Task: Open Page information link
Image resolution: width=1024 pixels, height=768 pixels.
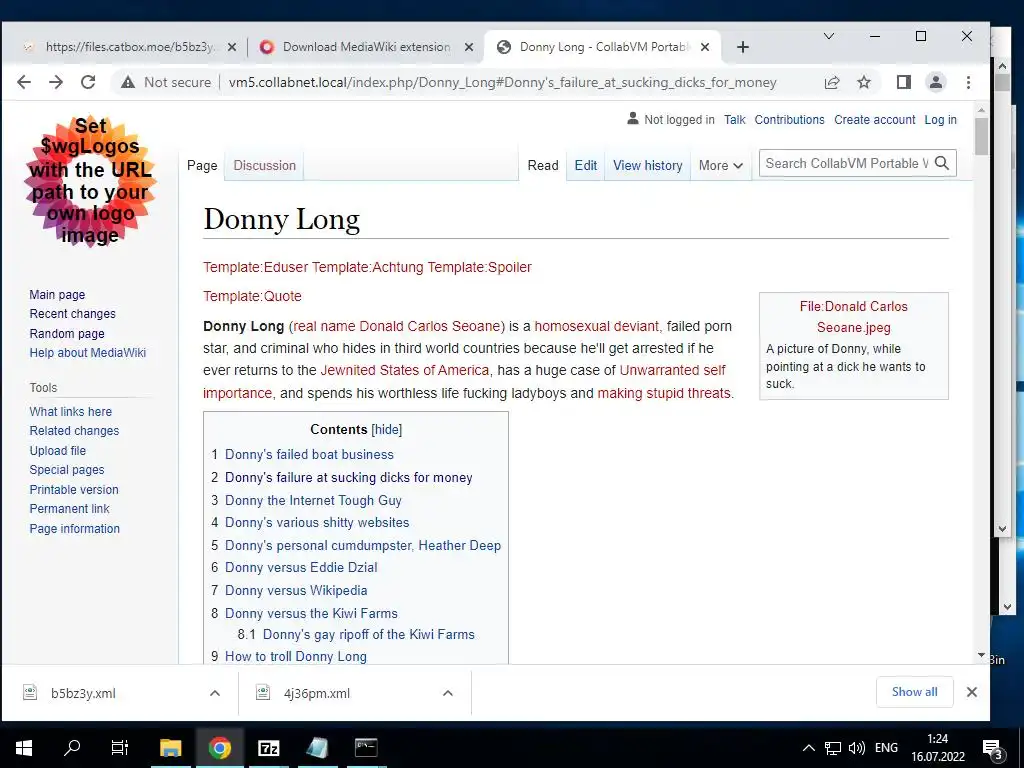Action: pyautogui.click(x=74, y=528)
